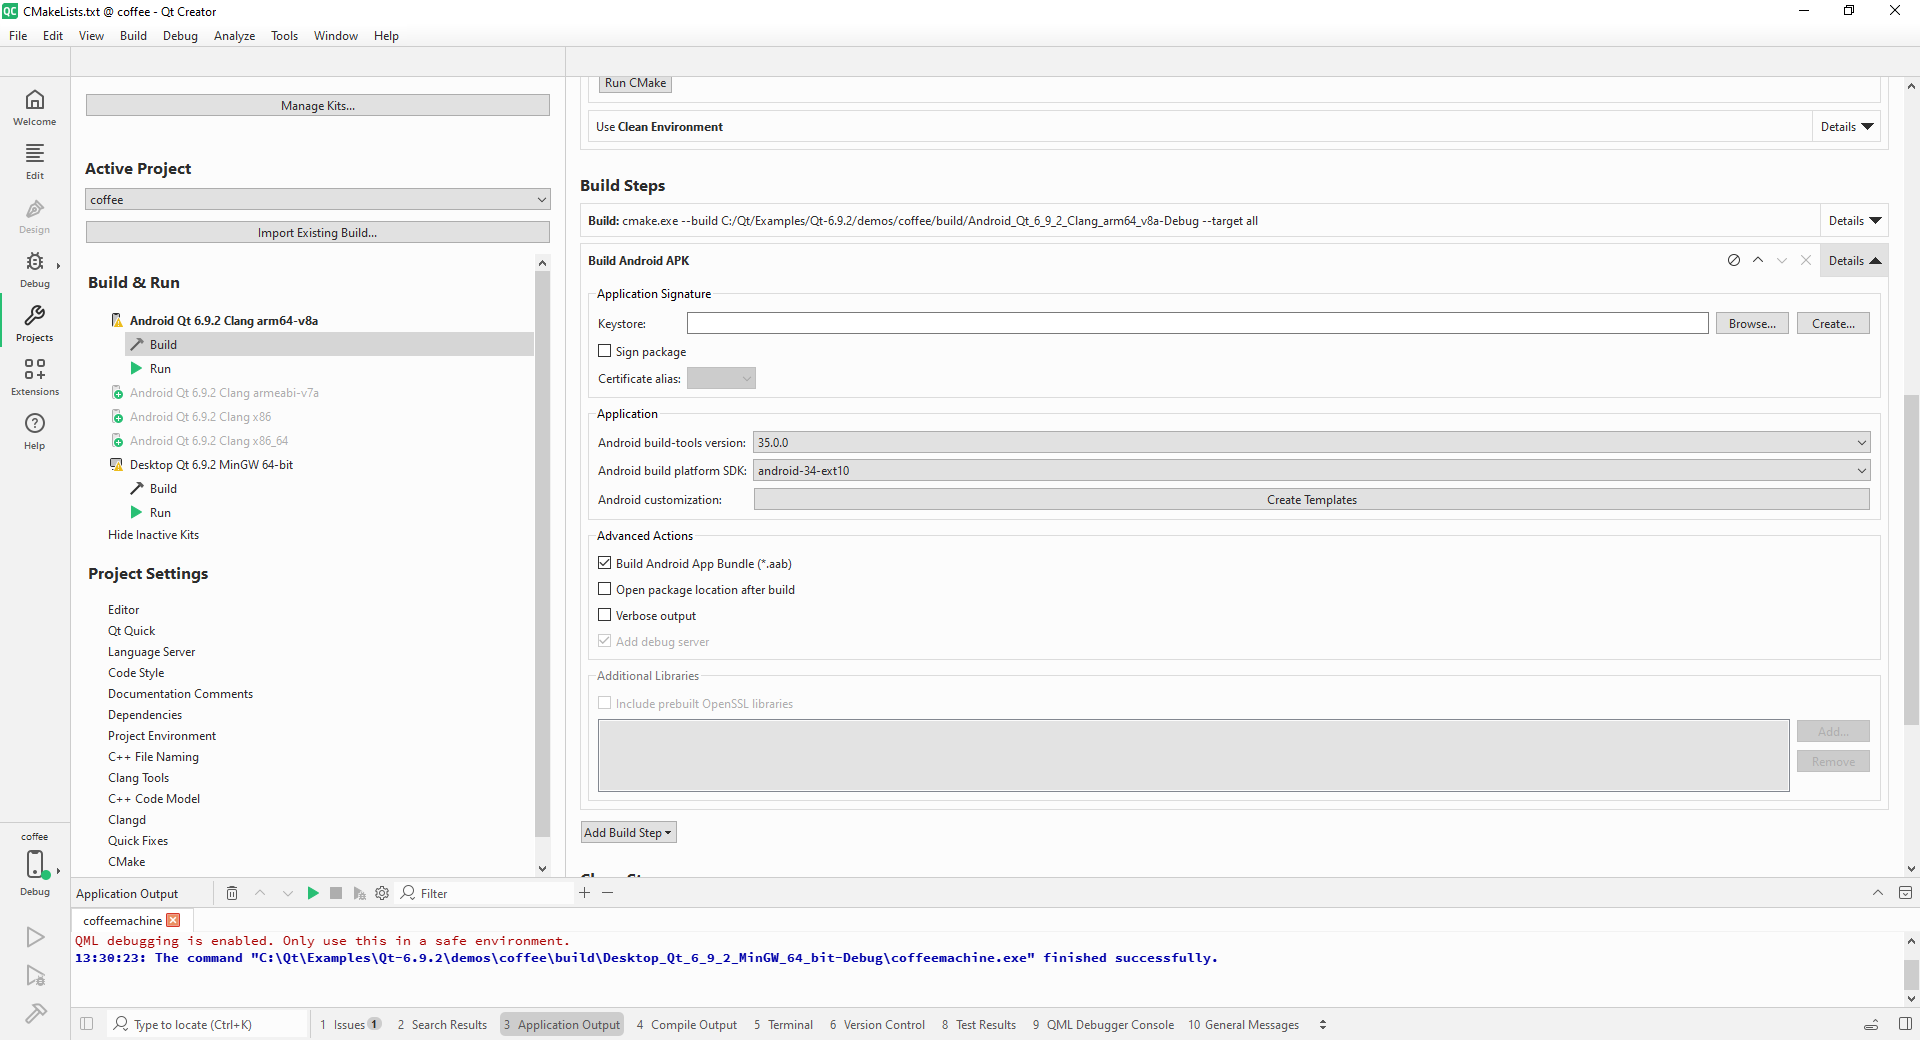The image size is (1920, 1040).
Task: Switch to Design mode in sidebar
Action: (x=35, y=215)
